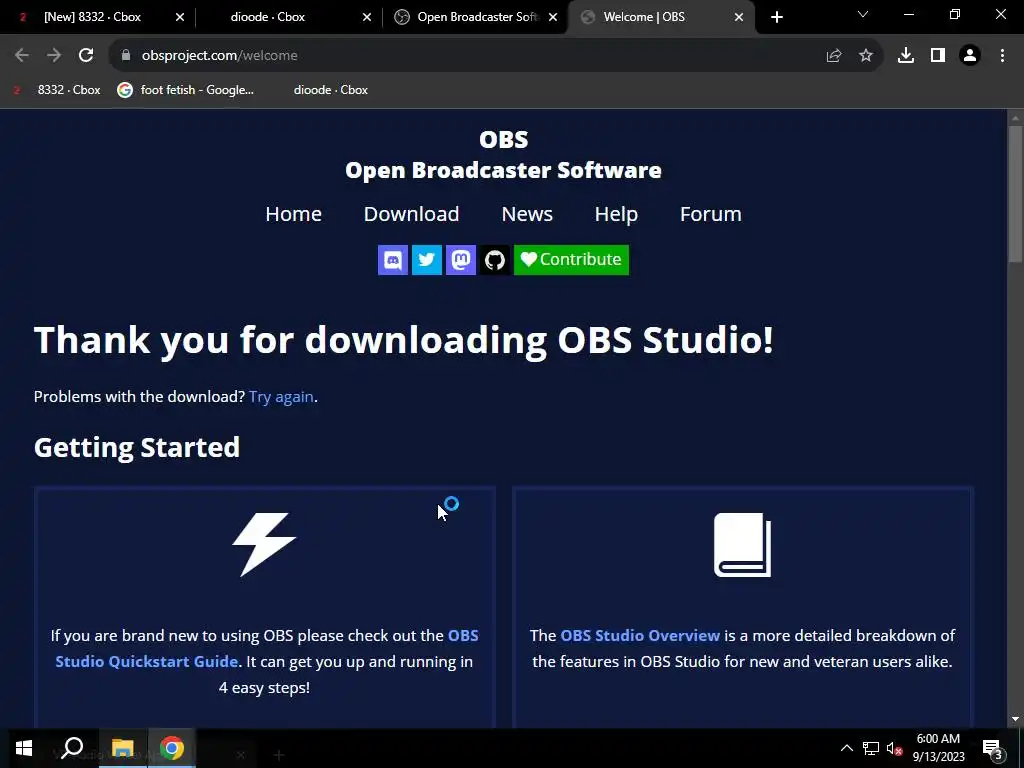Open the Download nav link
Viewport: 1024px width, 768px height.
[411, 214]
